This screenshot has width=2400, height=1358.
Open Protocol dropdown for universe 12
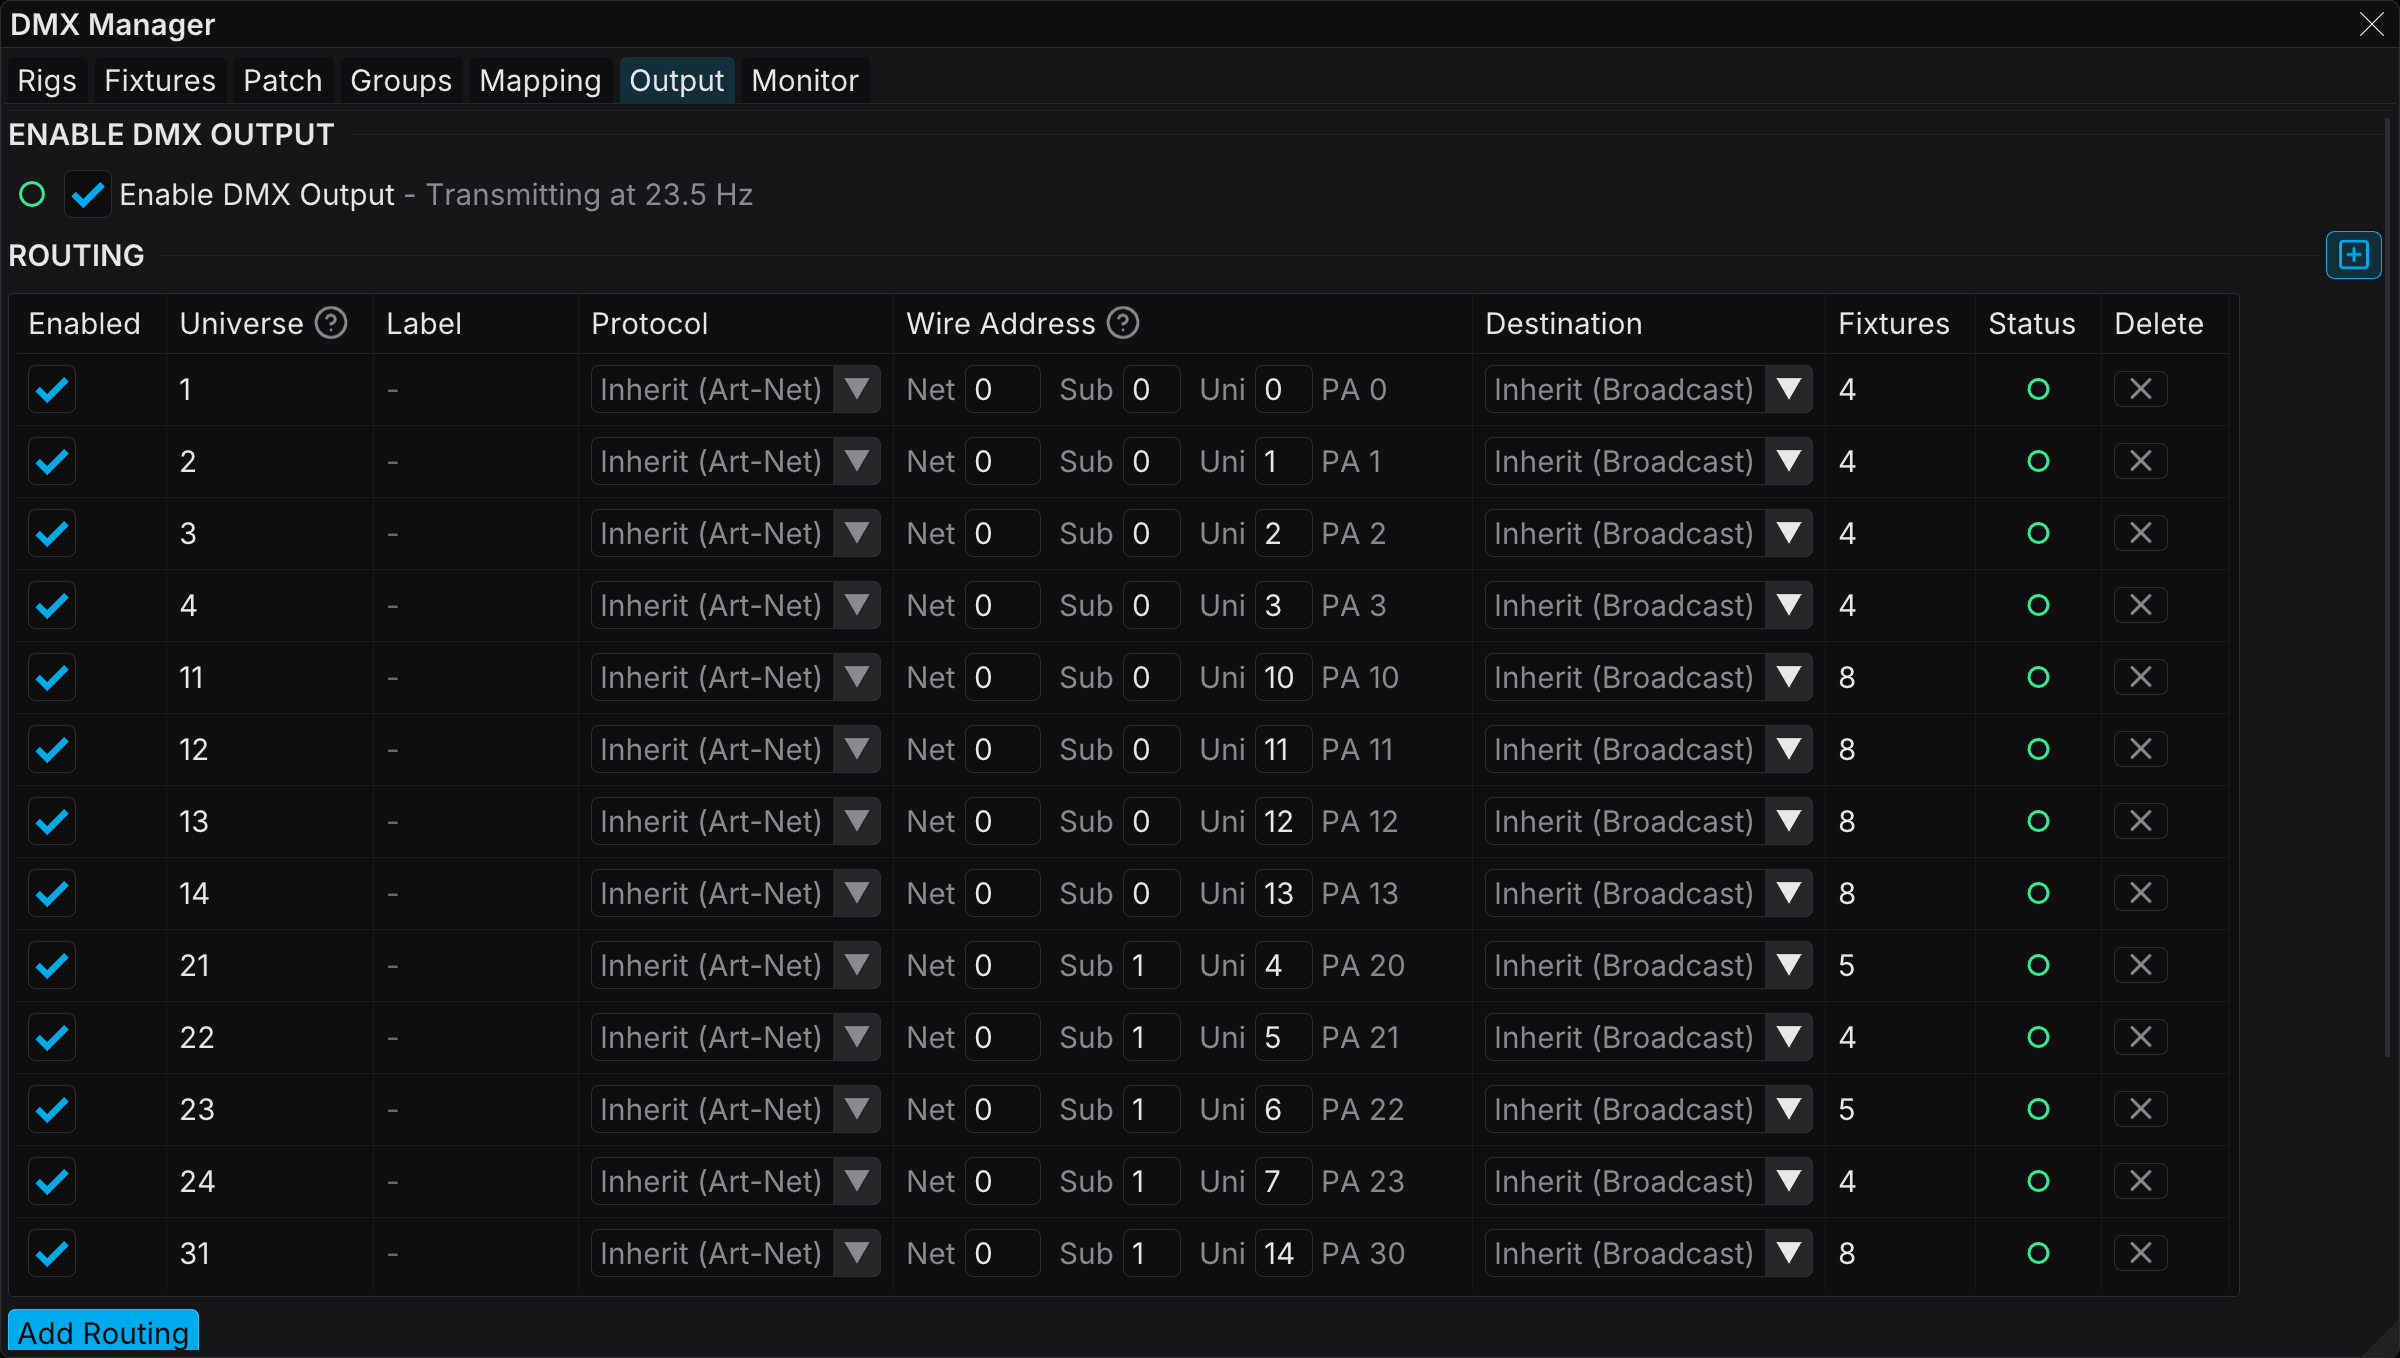[x=735, y=749]
